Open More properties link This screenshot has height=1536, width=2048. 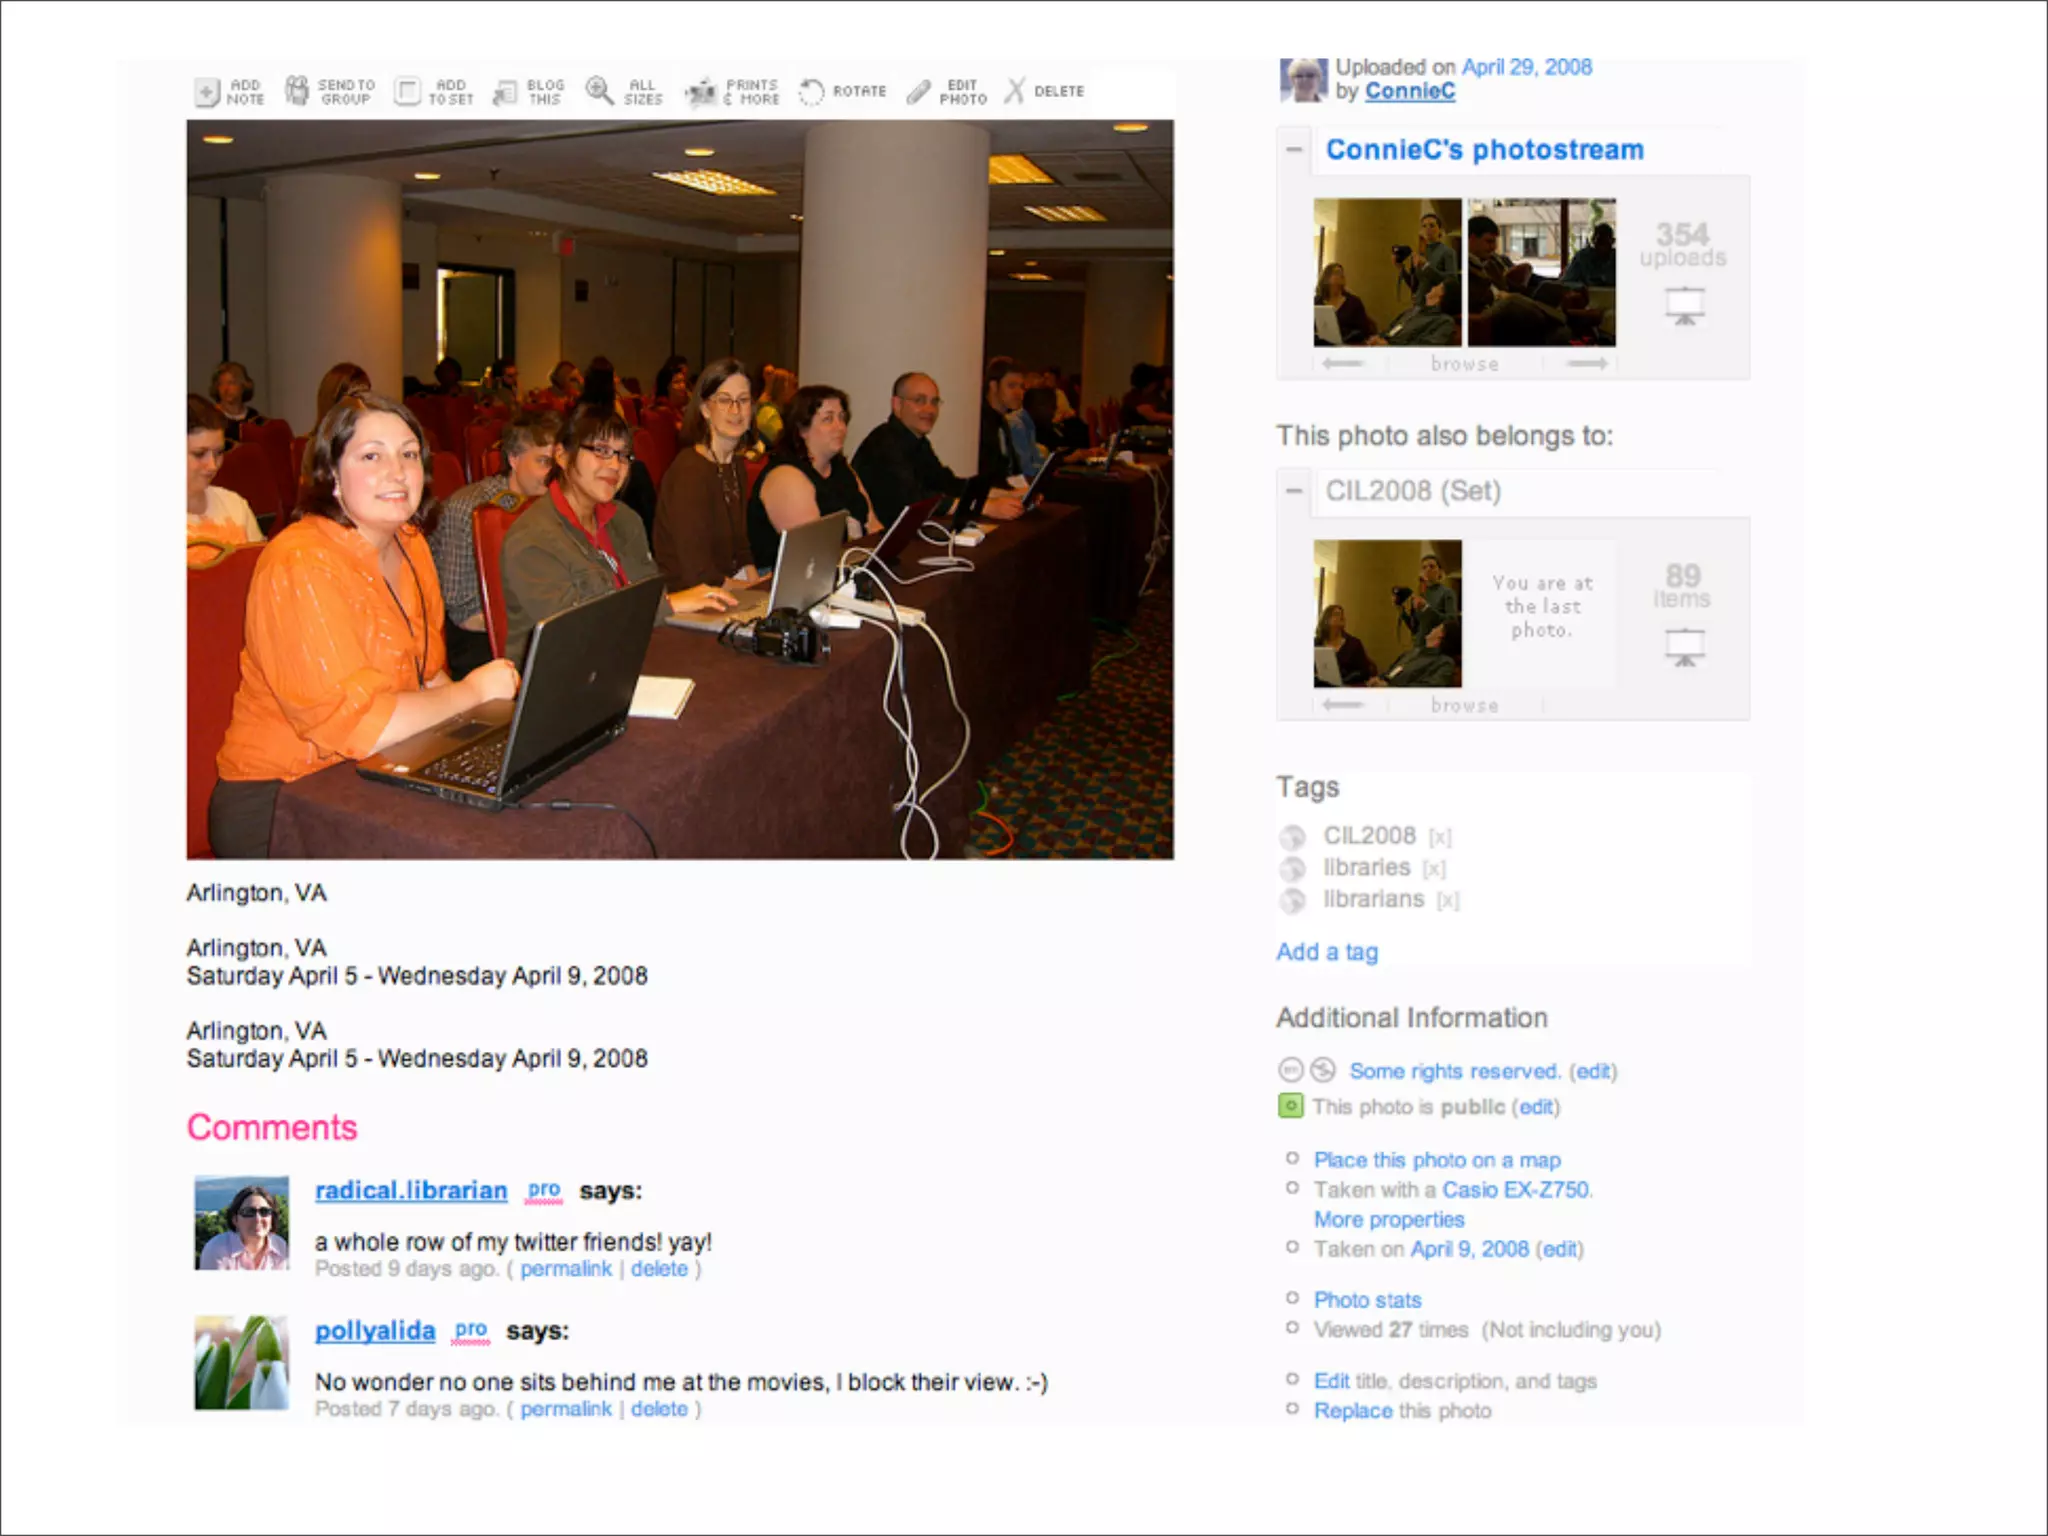click(1389, 1220)
